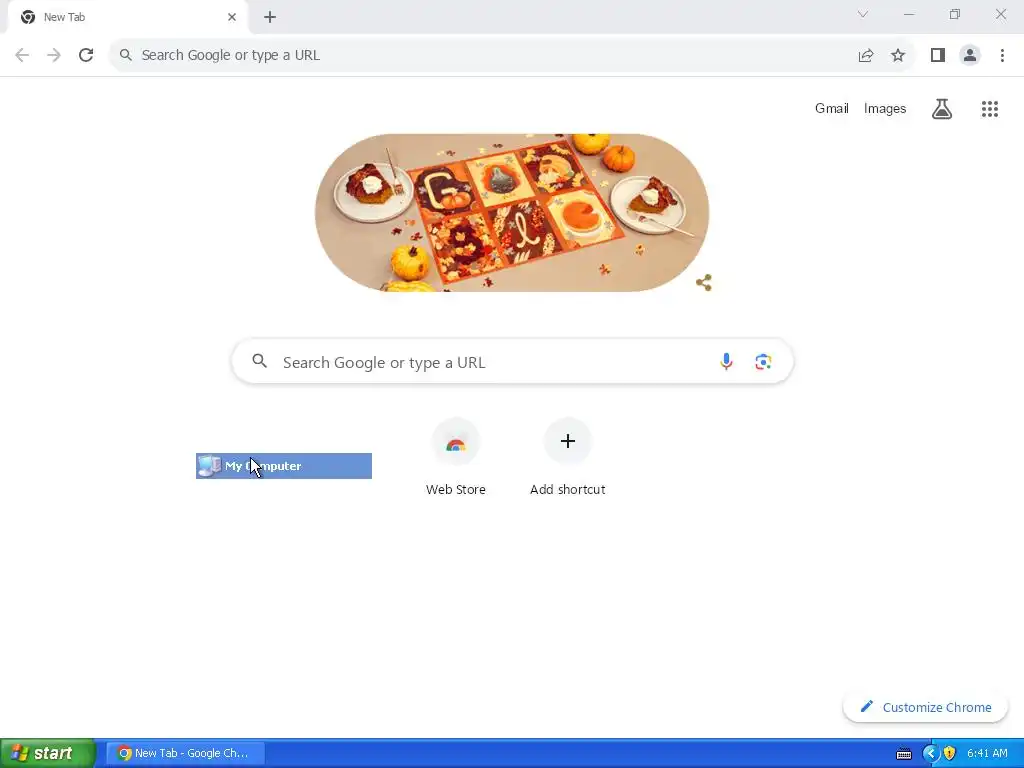
Task: Open a new tab with the plus button
Action: point(270,17)
